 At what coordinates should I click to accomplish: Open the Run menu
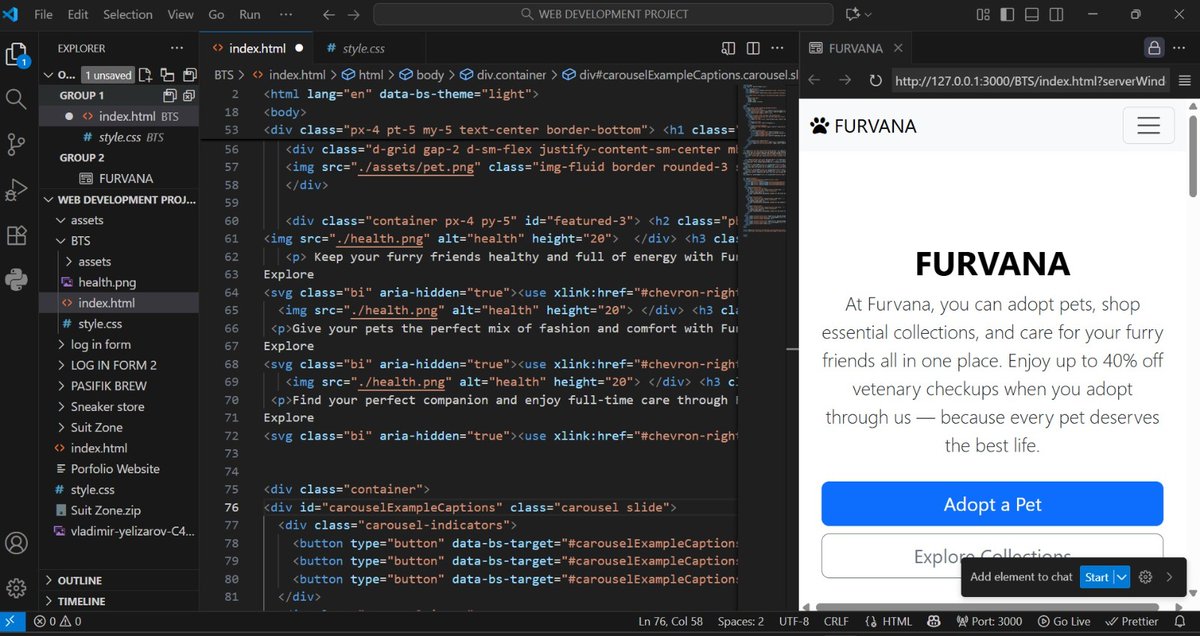pyautogui.click(x=250, y=15)
